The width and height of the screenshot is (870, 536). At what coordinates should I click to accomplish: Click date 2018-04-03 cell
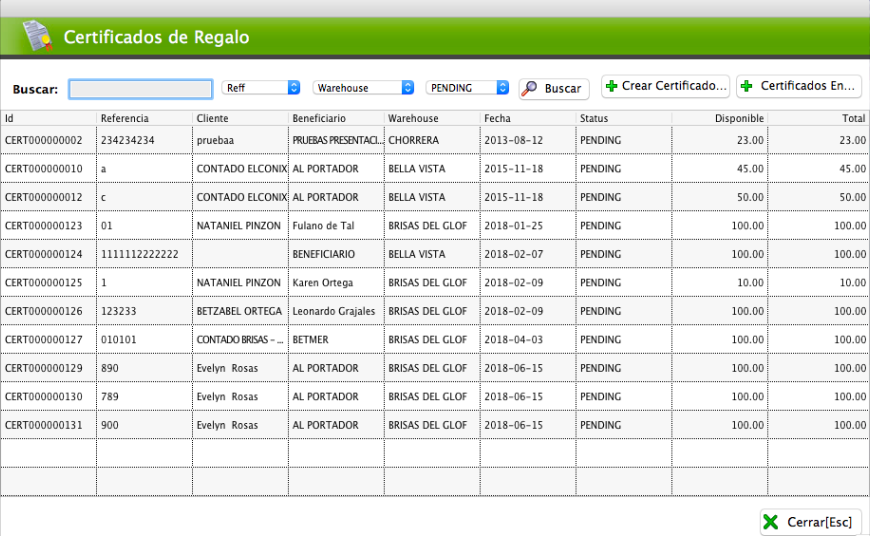(528, 340)
